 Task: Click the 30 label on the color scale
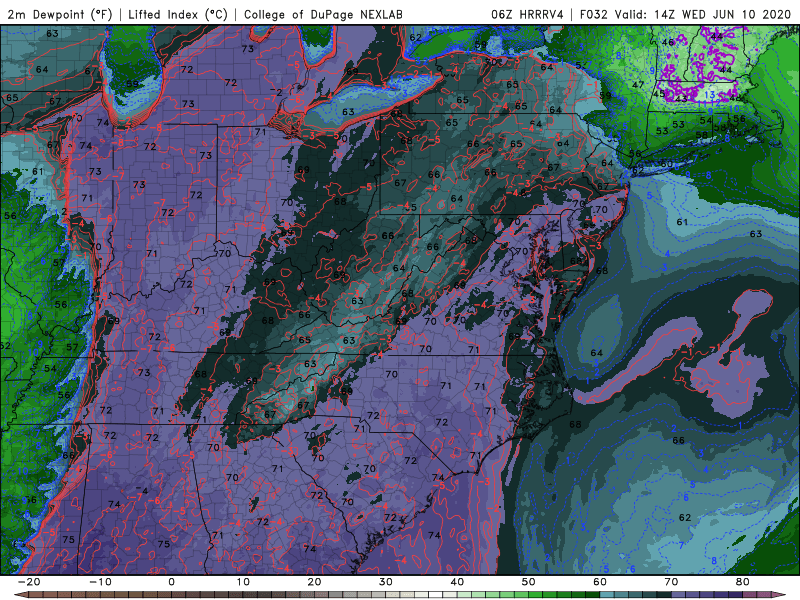tap(386, 582)
